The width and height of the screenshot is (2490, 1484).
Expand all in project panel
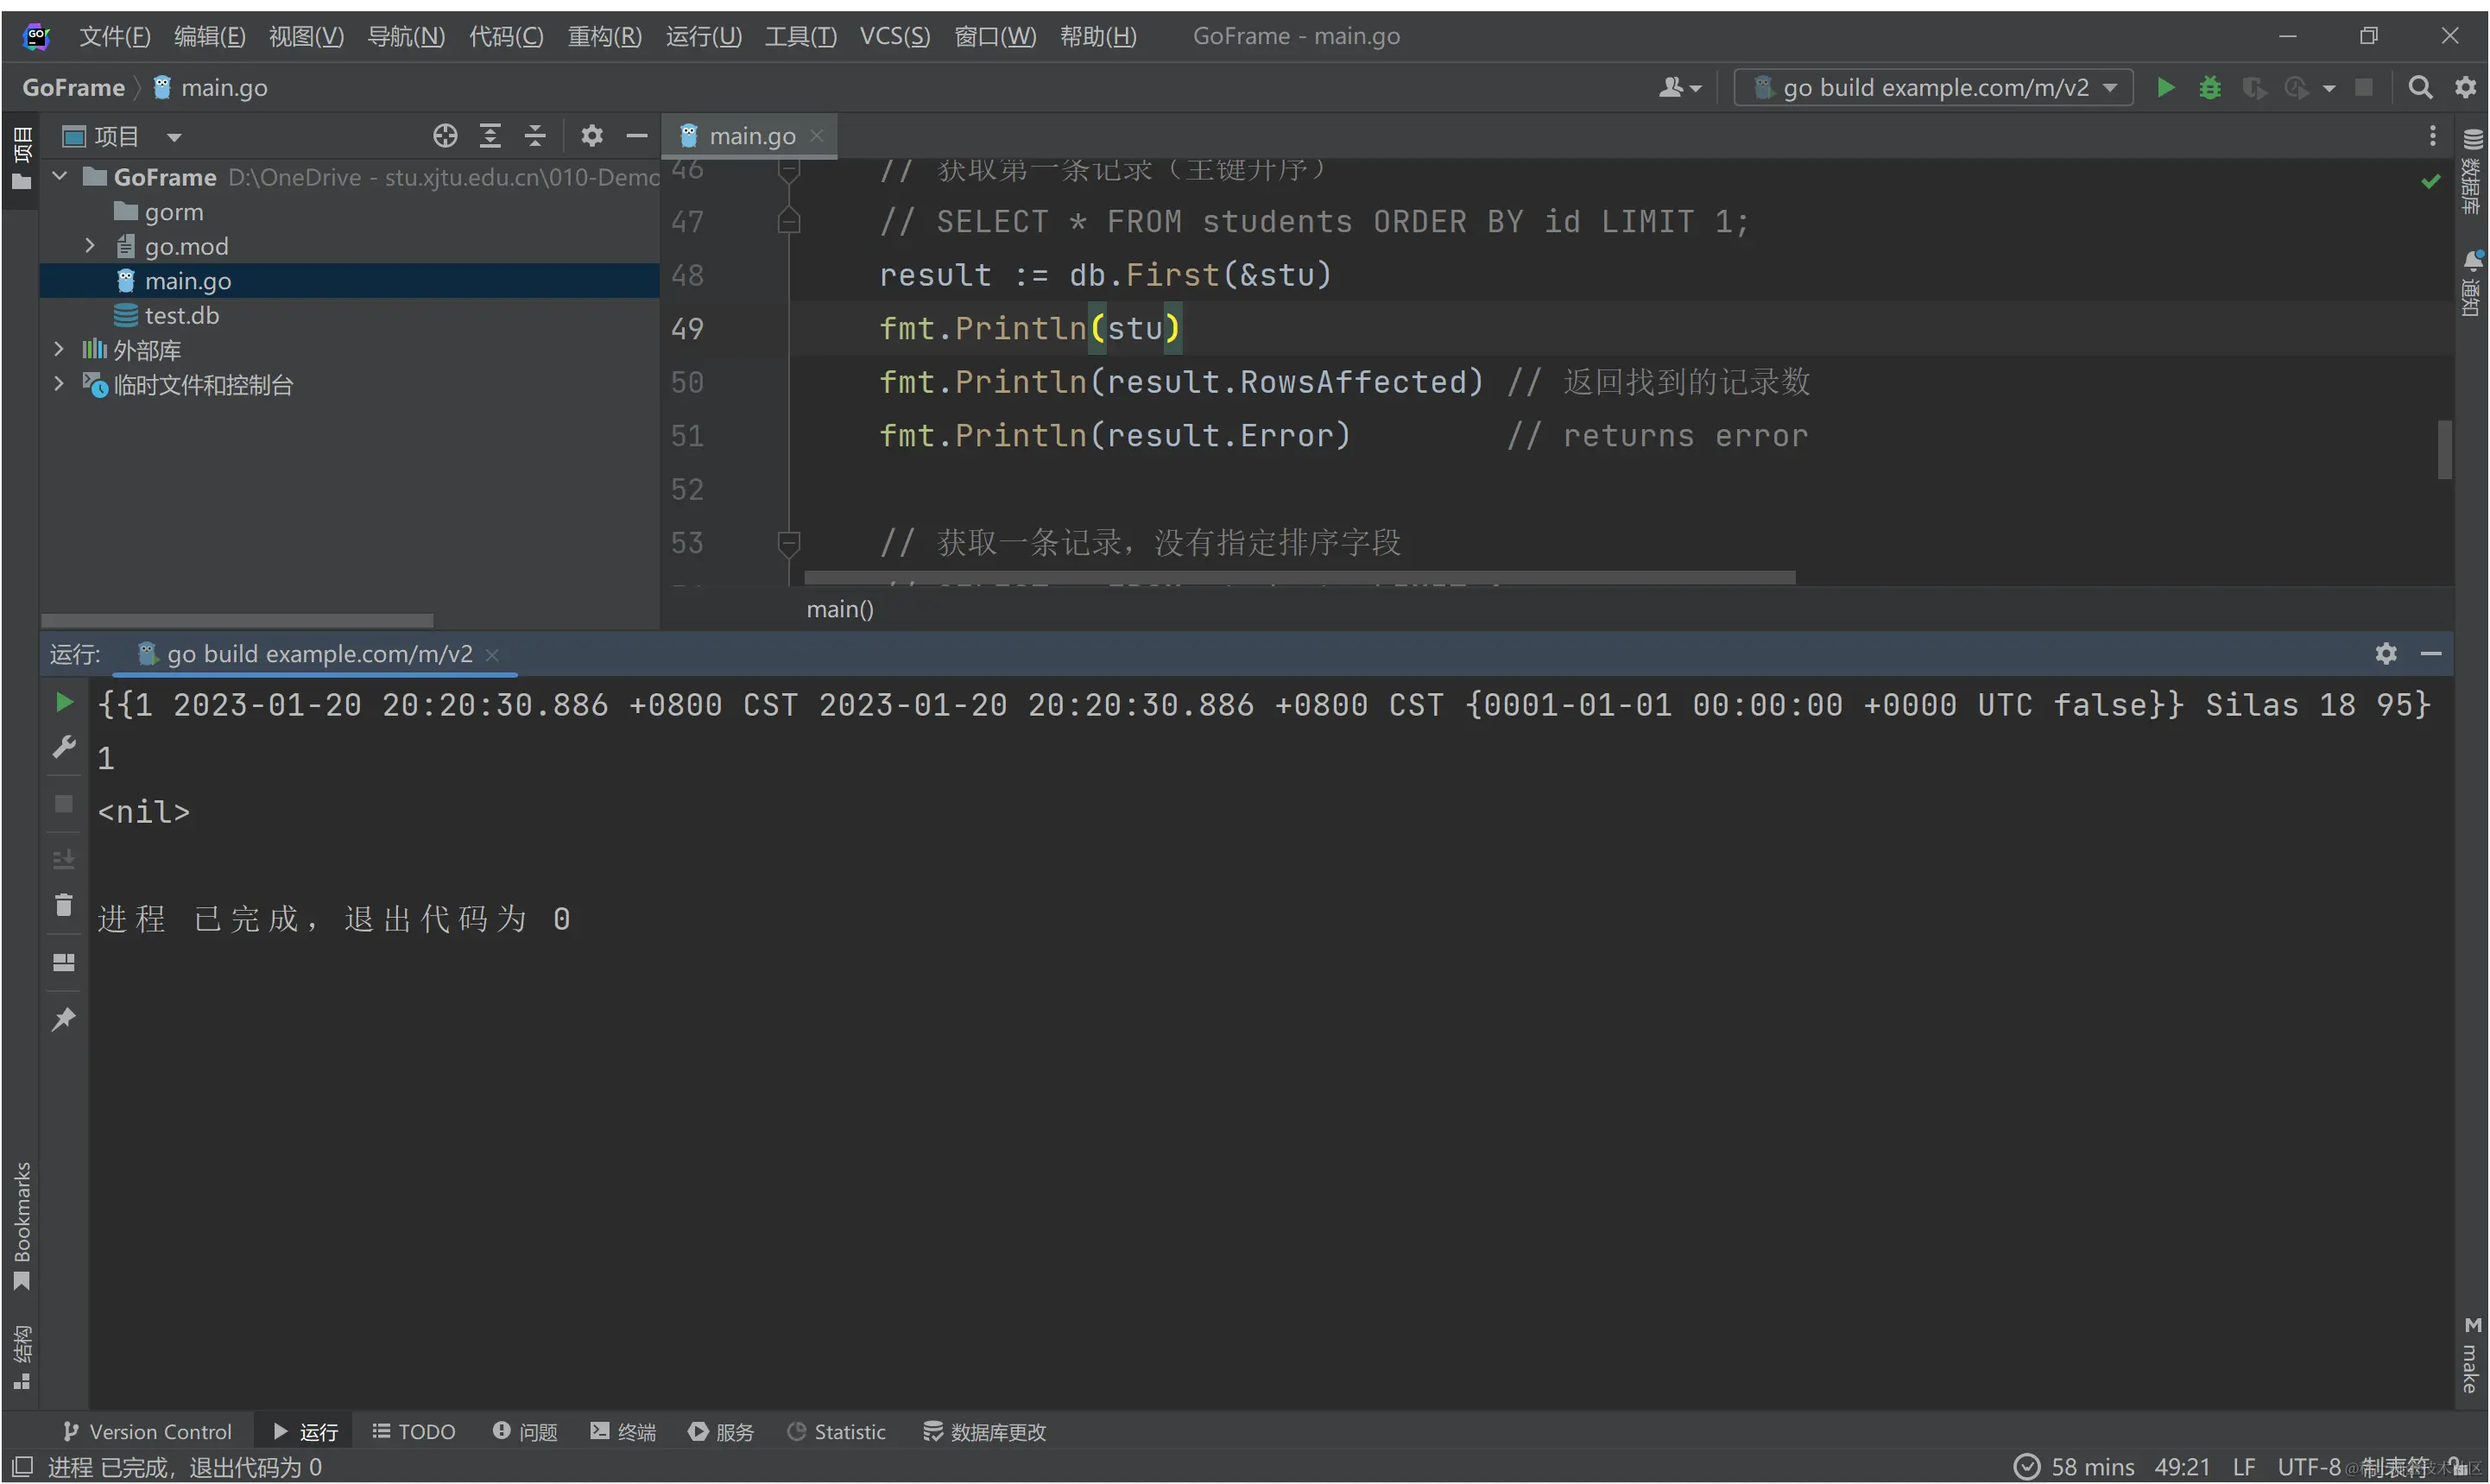pyautogui.click(x=490, y=136)
